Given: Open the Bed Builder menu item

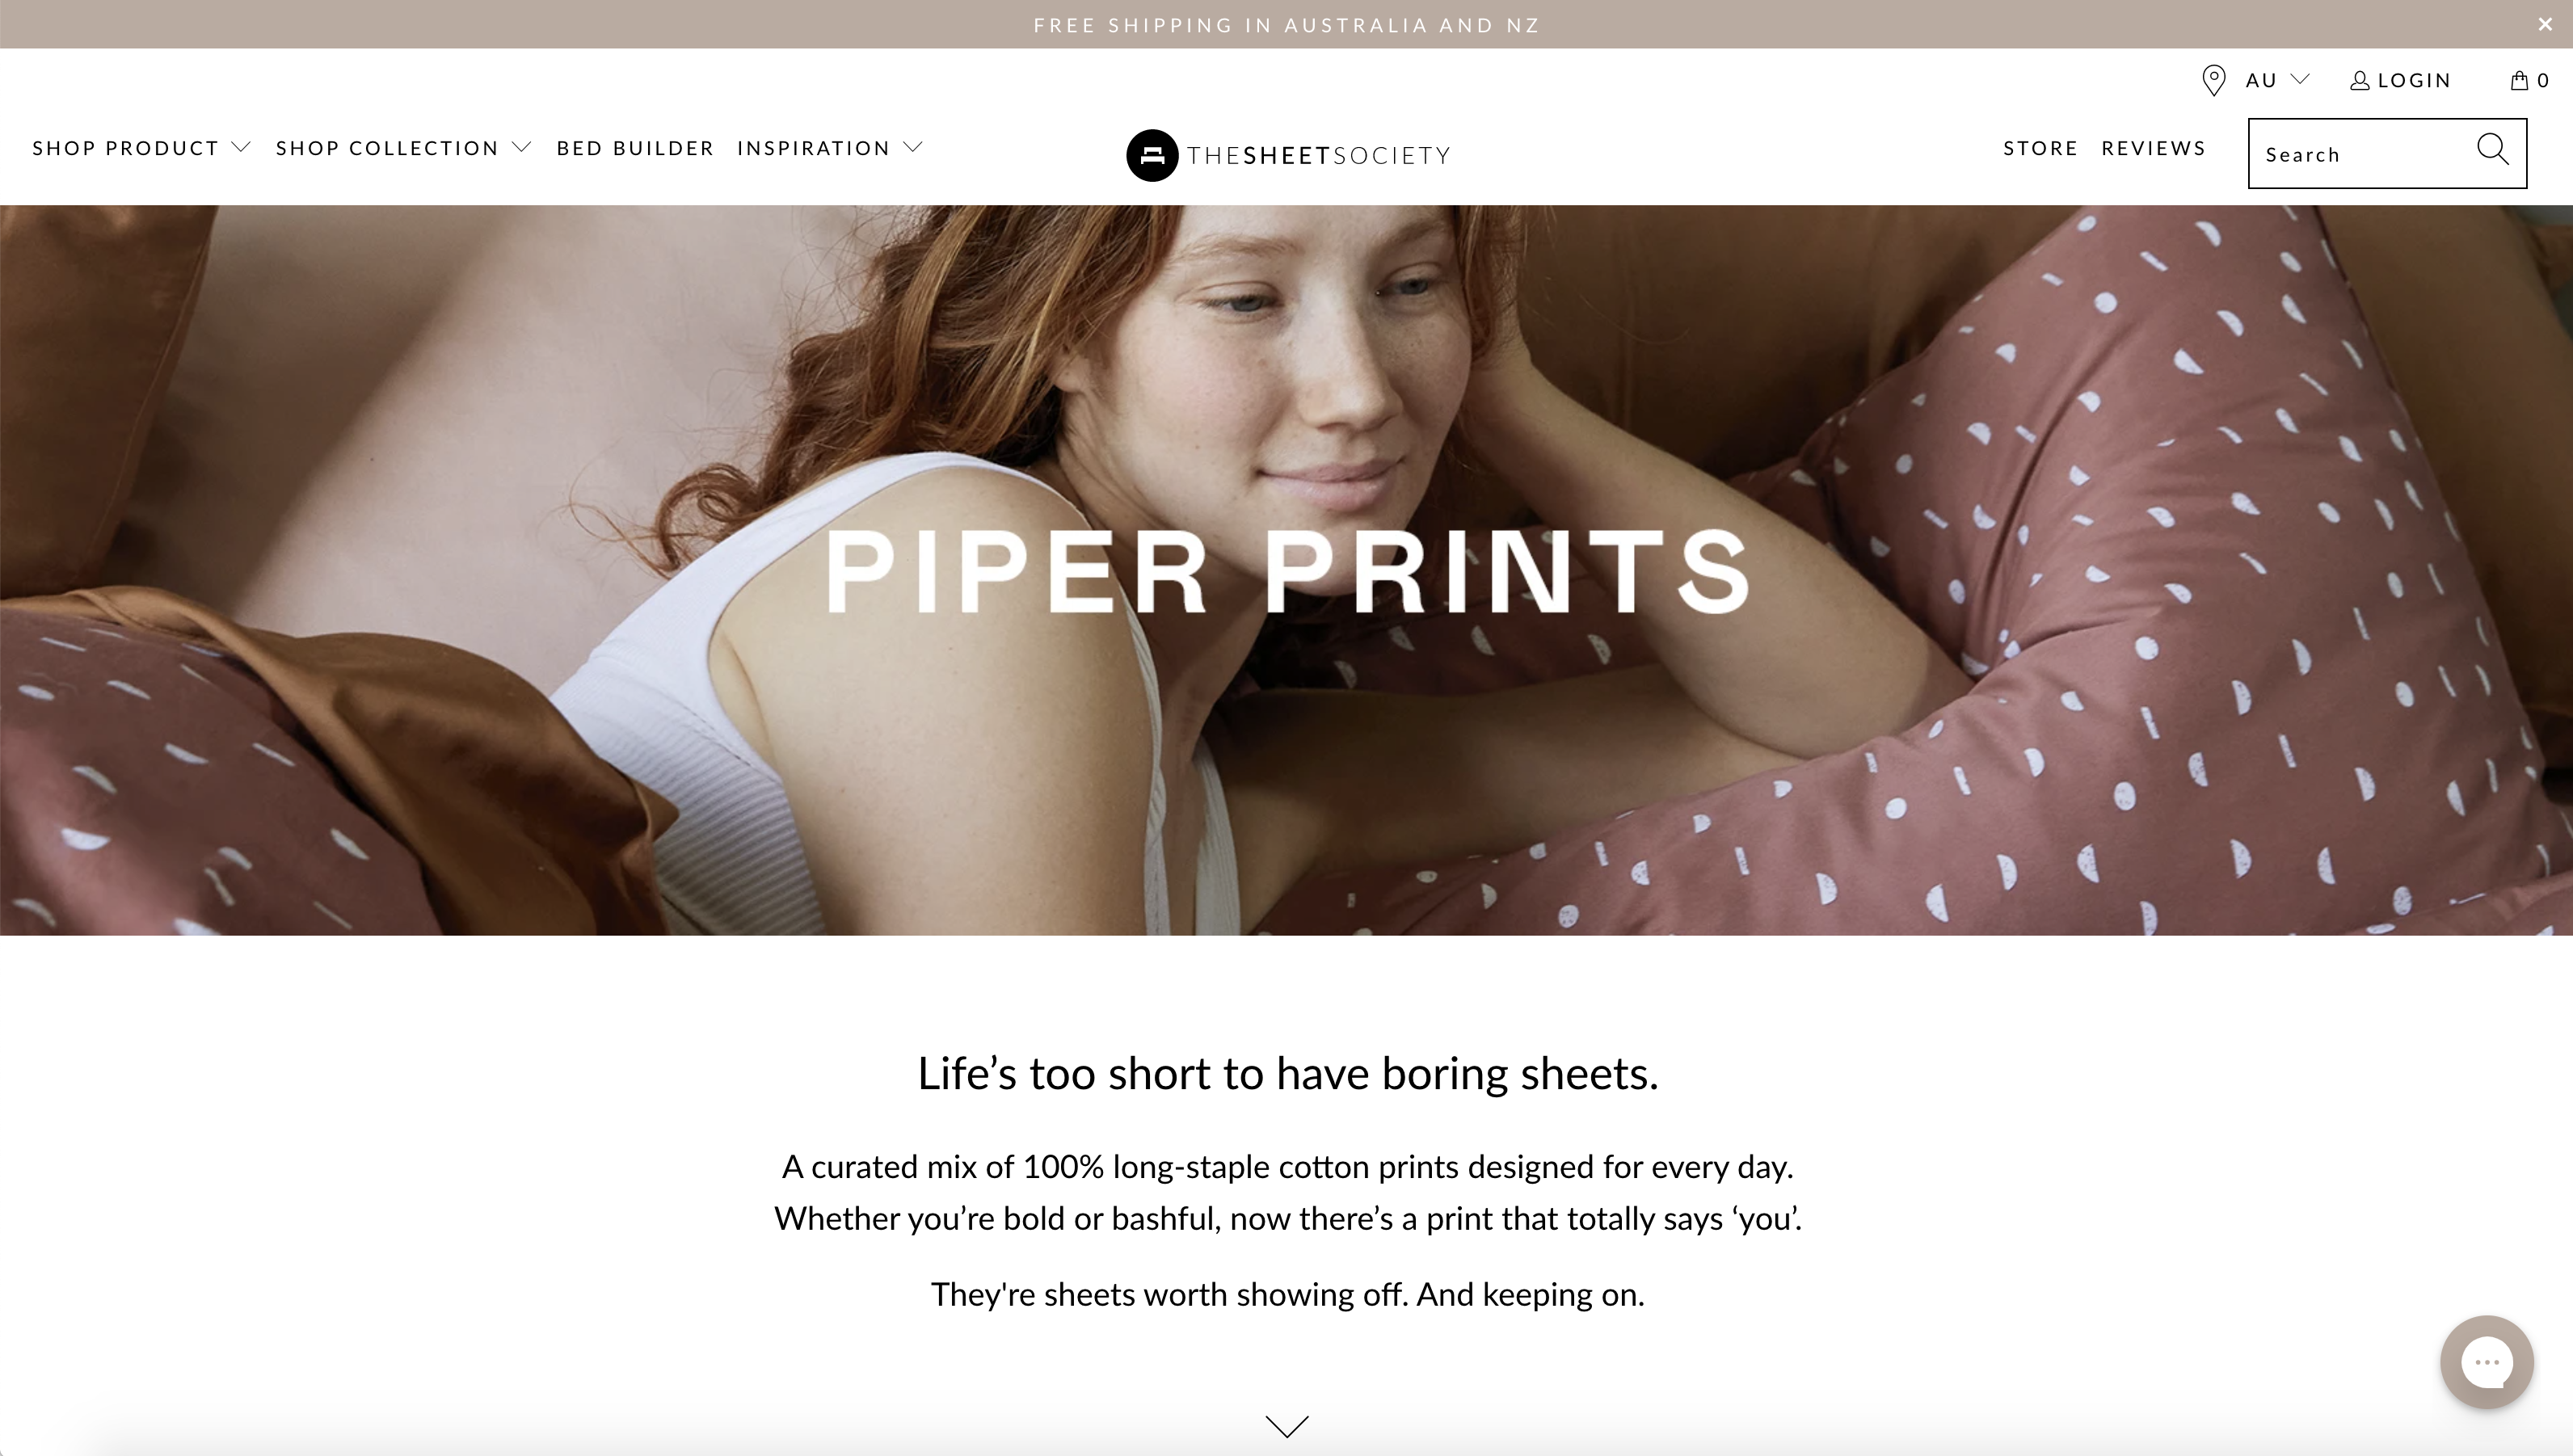Looking at the screenshot, I should click(x=635, y=148).
